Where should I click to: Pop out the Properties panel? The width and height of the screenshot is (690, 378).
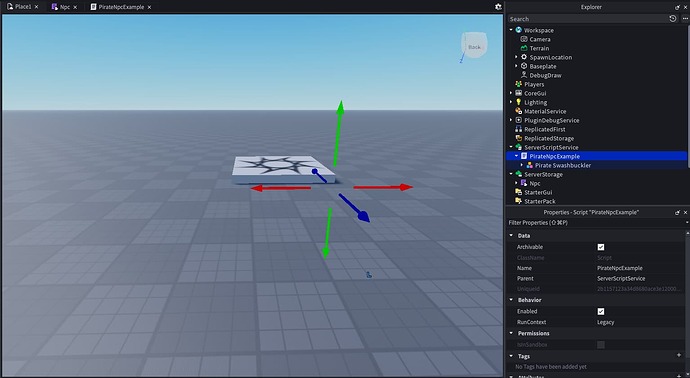pyautogui.click(x=677, y=213)
